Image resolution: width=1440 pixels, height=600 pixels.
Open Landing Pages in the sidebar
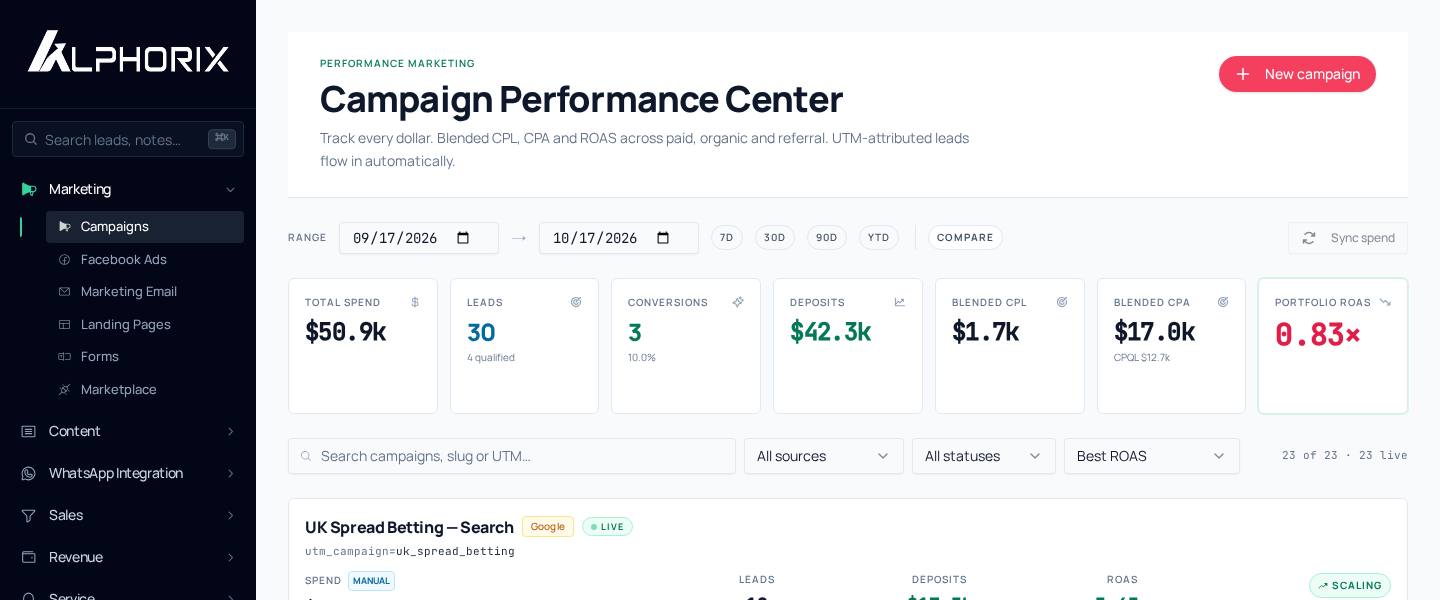tap(145, 325)
